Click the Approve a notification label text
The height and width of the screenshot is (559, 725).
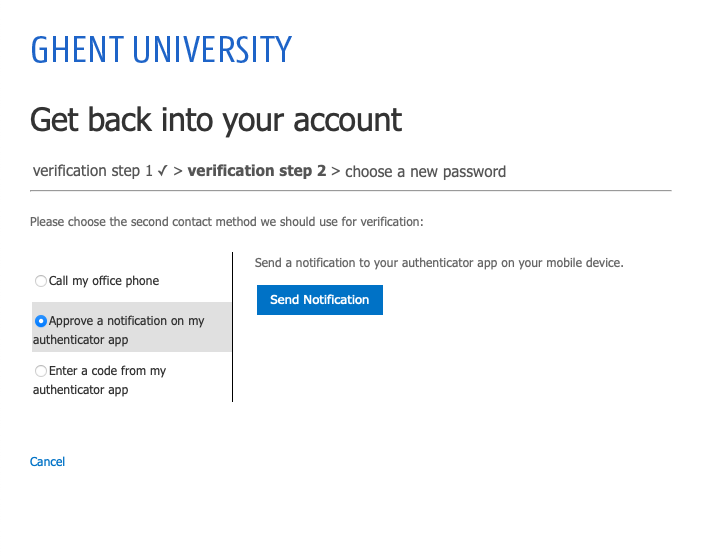118,330
